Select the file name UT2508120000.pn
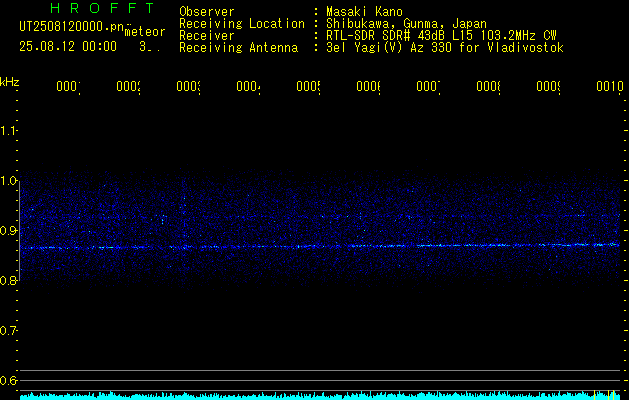This screenshot has height=400, width=629. [x=72, y=26]
